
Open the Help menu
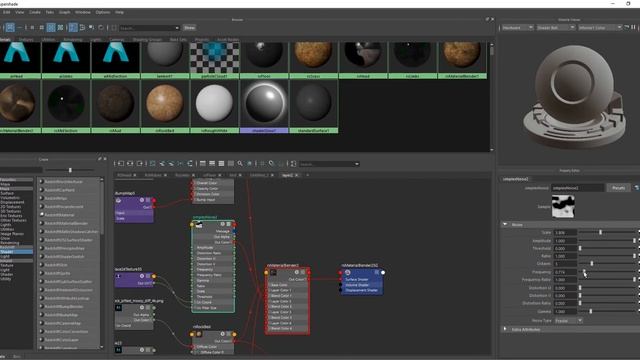pos(119,12)
